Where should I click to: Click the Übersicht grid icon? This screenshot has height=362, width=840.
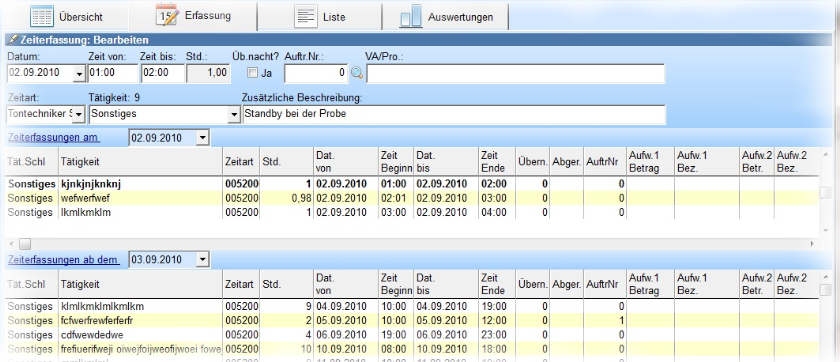click(x=42, y=16)
